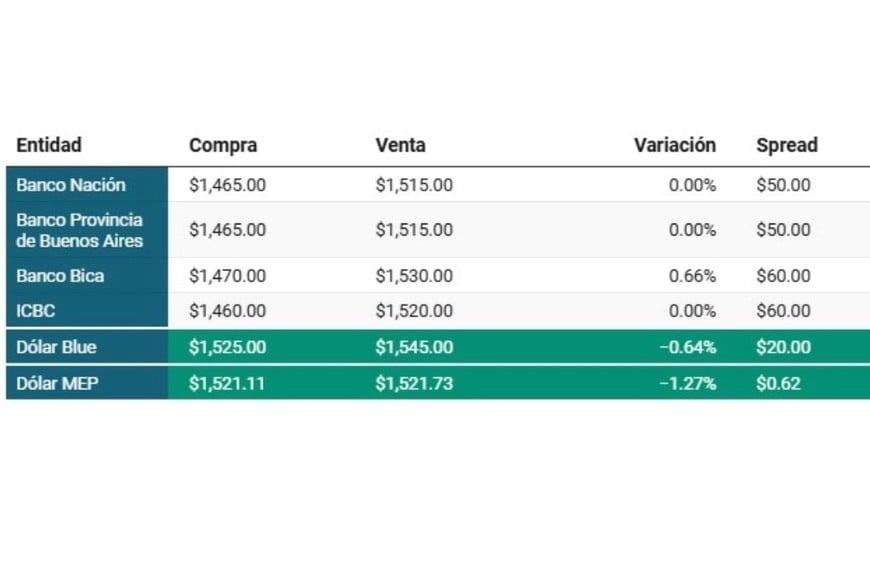Click the Spread column header
This screenshot has width=870, height=578.
[787, 145]
